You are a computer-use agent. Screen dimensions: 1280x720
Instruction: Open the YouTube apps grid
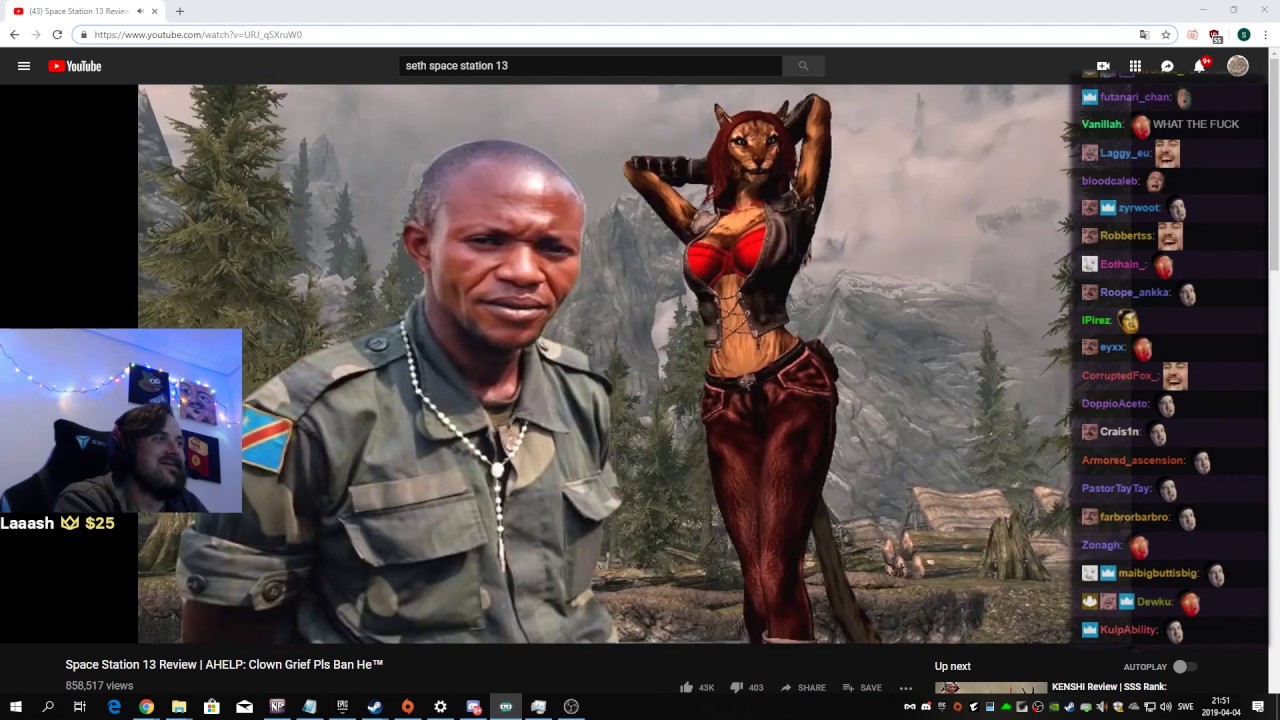tap(1135, 66)
